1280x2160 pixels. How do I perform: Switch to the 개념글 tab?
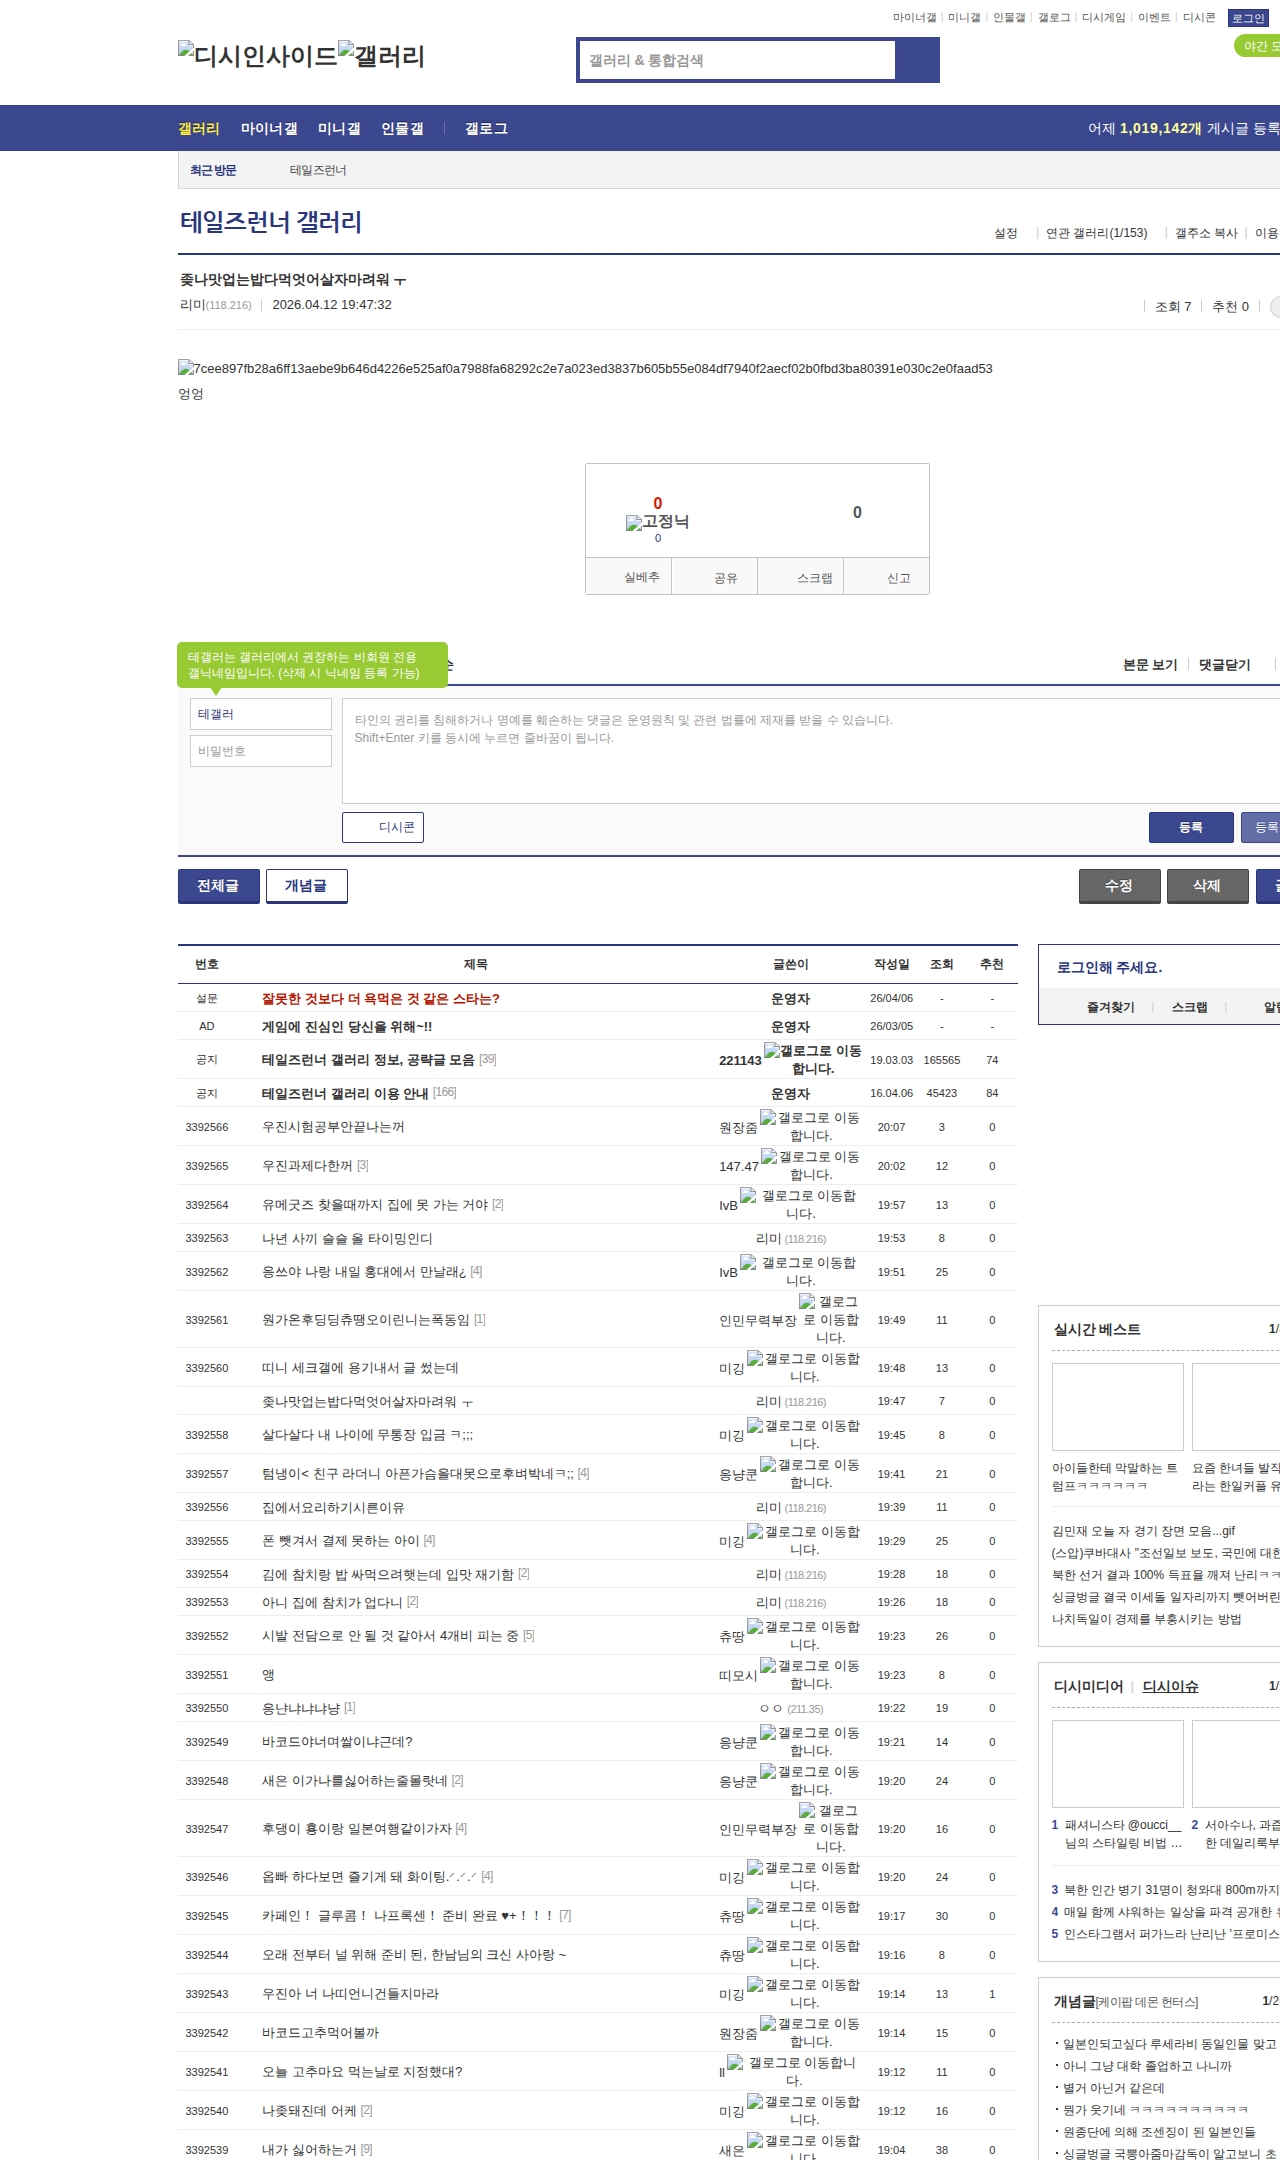(306, 886)
